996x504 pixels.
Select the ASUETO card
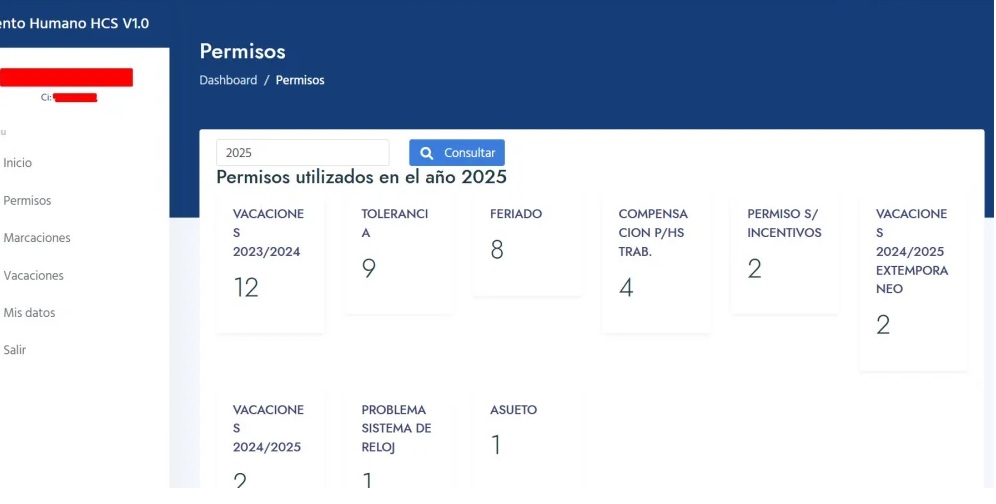(x=527, y=435)
